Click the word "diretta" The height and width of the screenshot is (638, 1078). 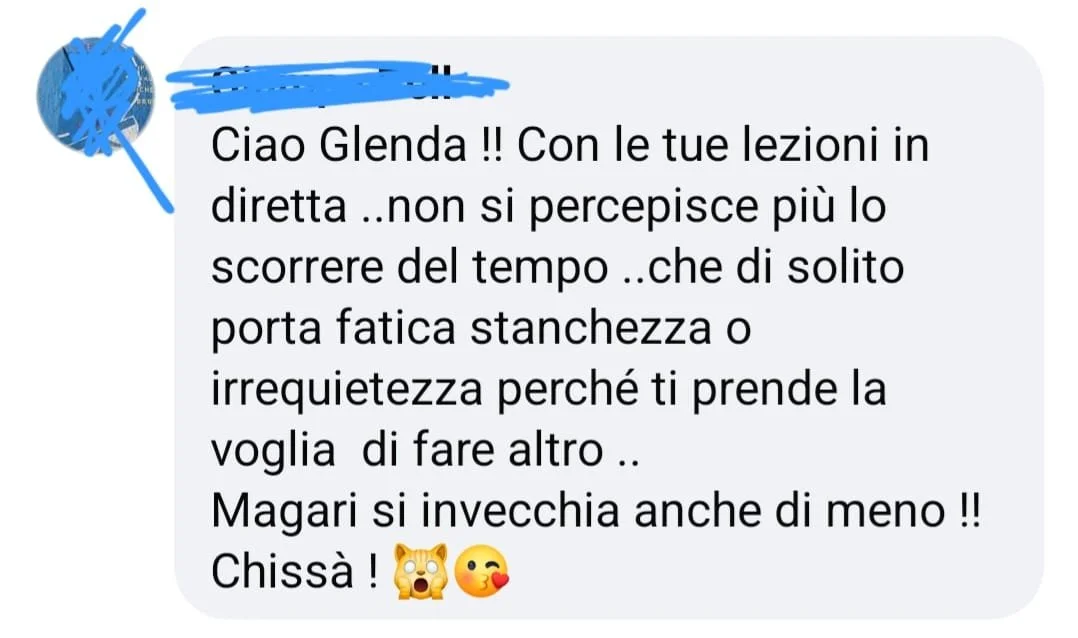[x=278, y=206]
